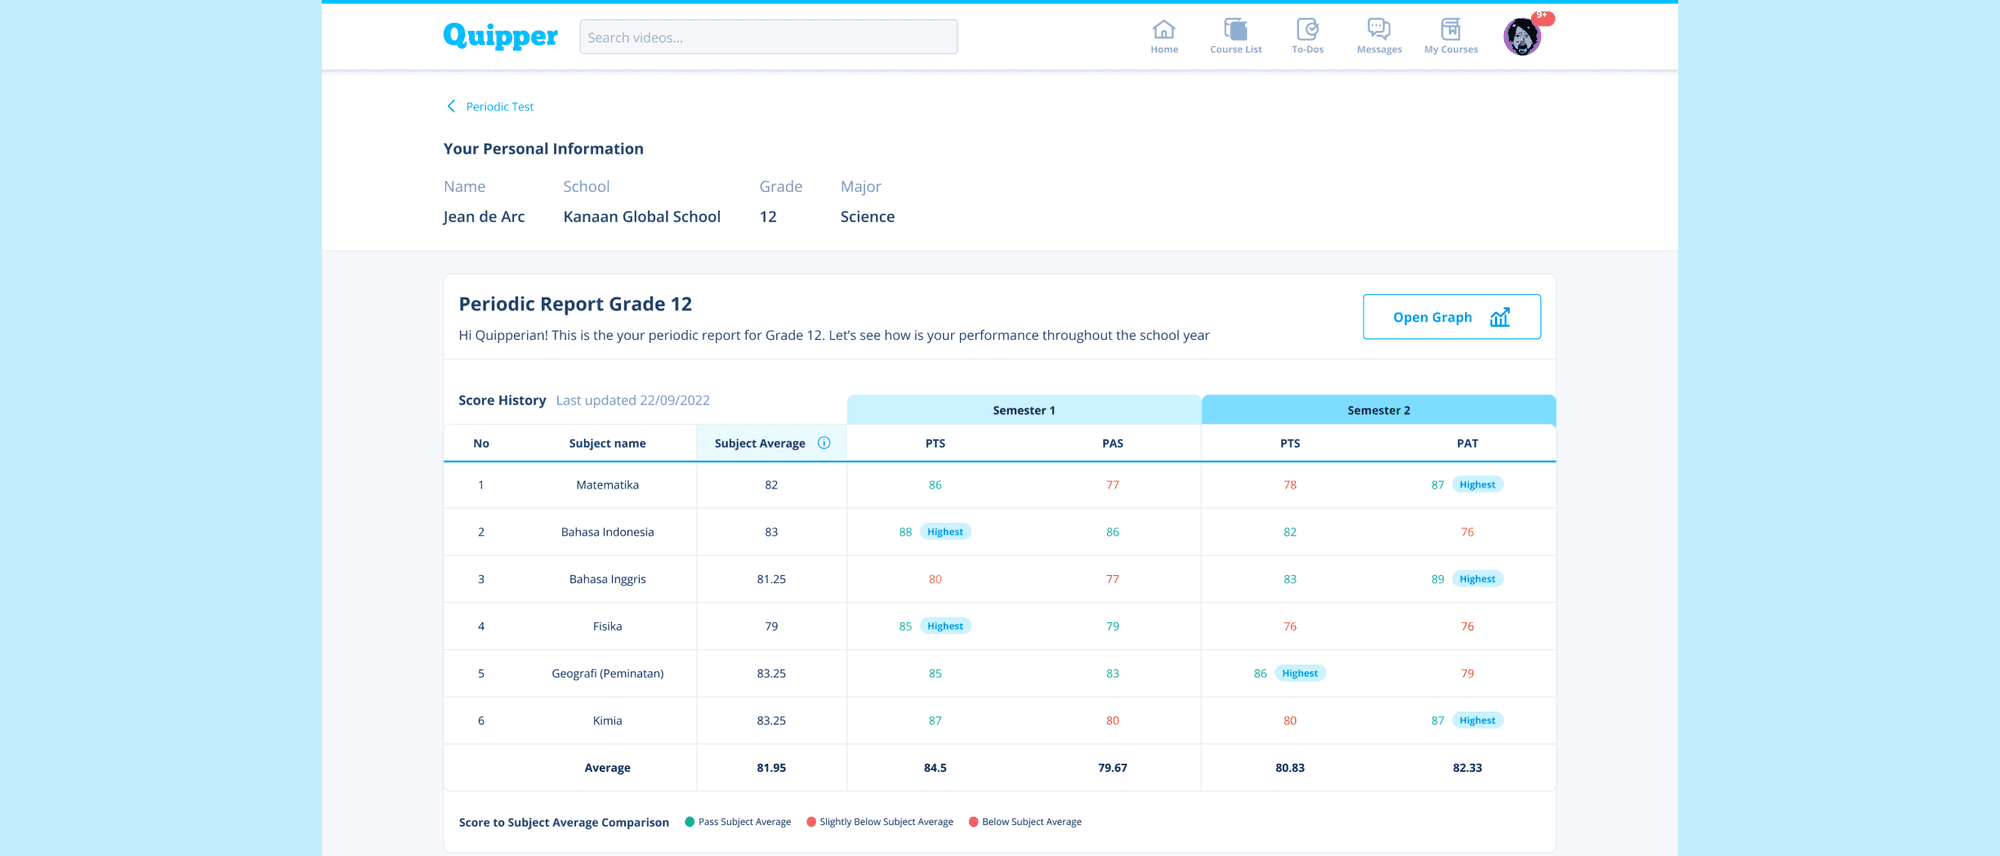Viewport: 2000px width, 856px height.
Task: Click the Open Graph button
Action: 1451,317
